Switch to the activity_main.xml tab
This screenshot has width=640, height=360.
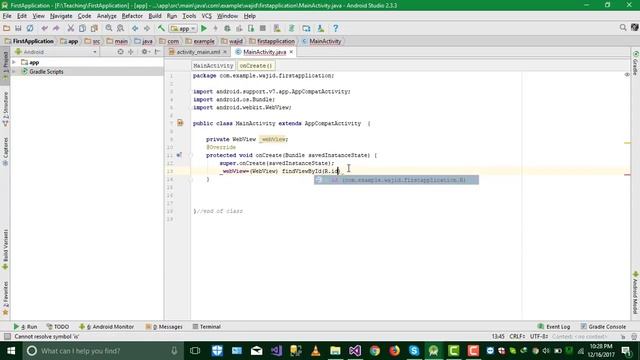[198, 52]
